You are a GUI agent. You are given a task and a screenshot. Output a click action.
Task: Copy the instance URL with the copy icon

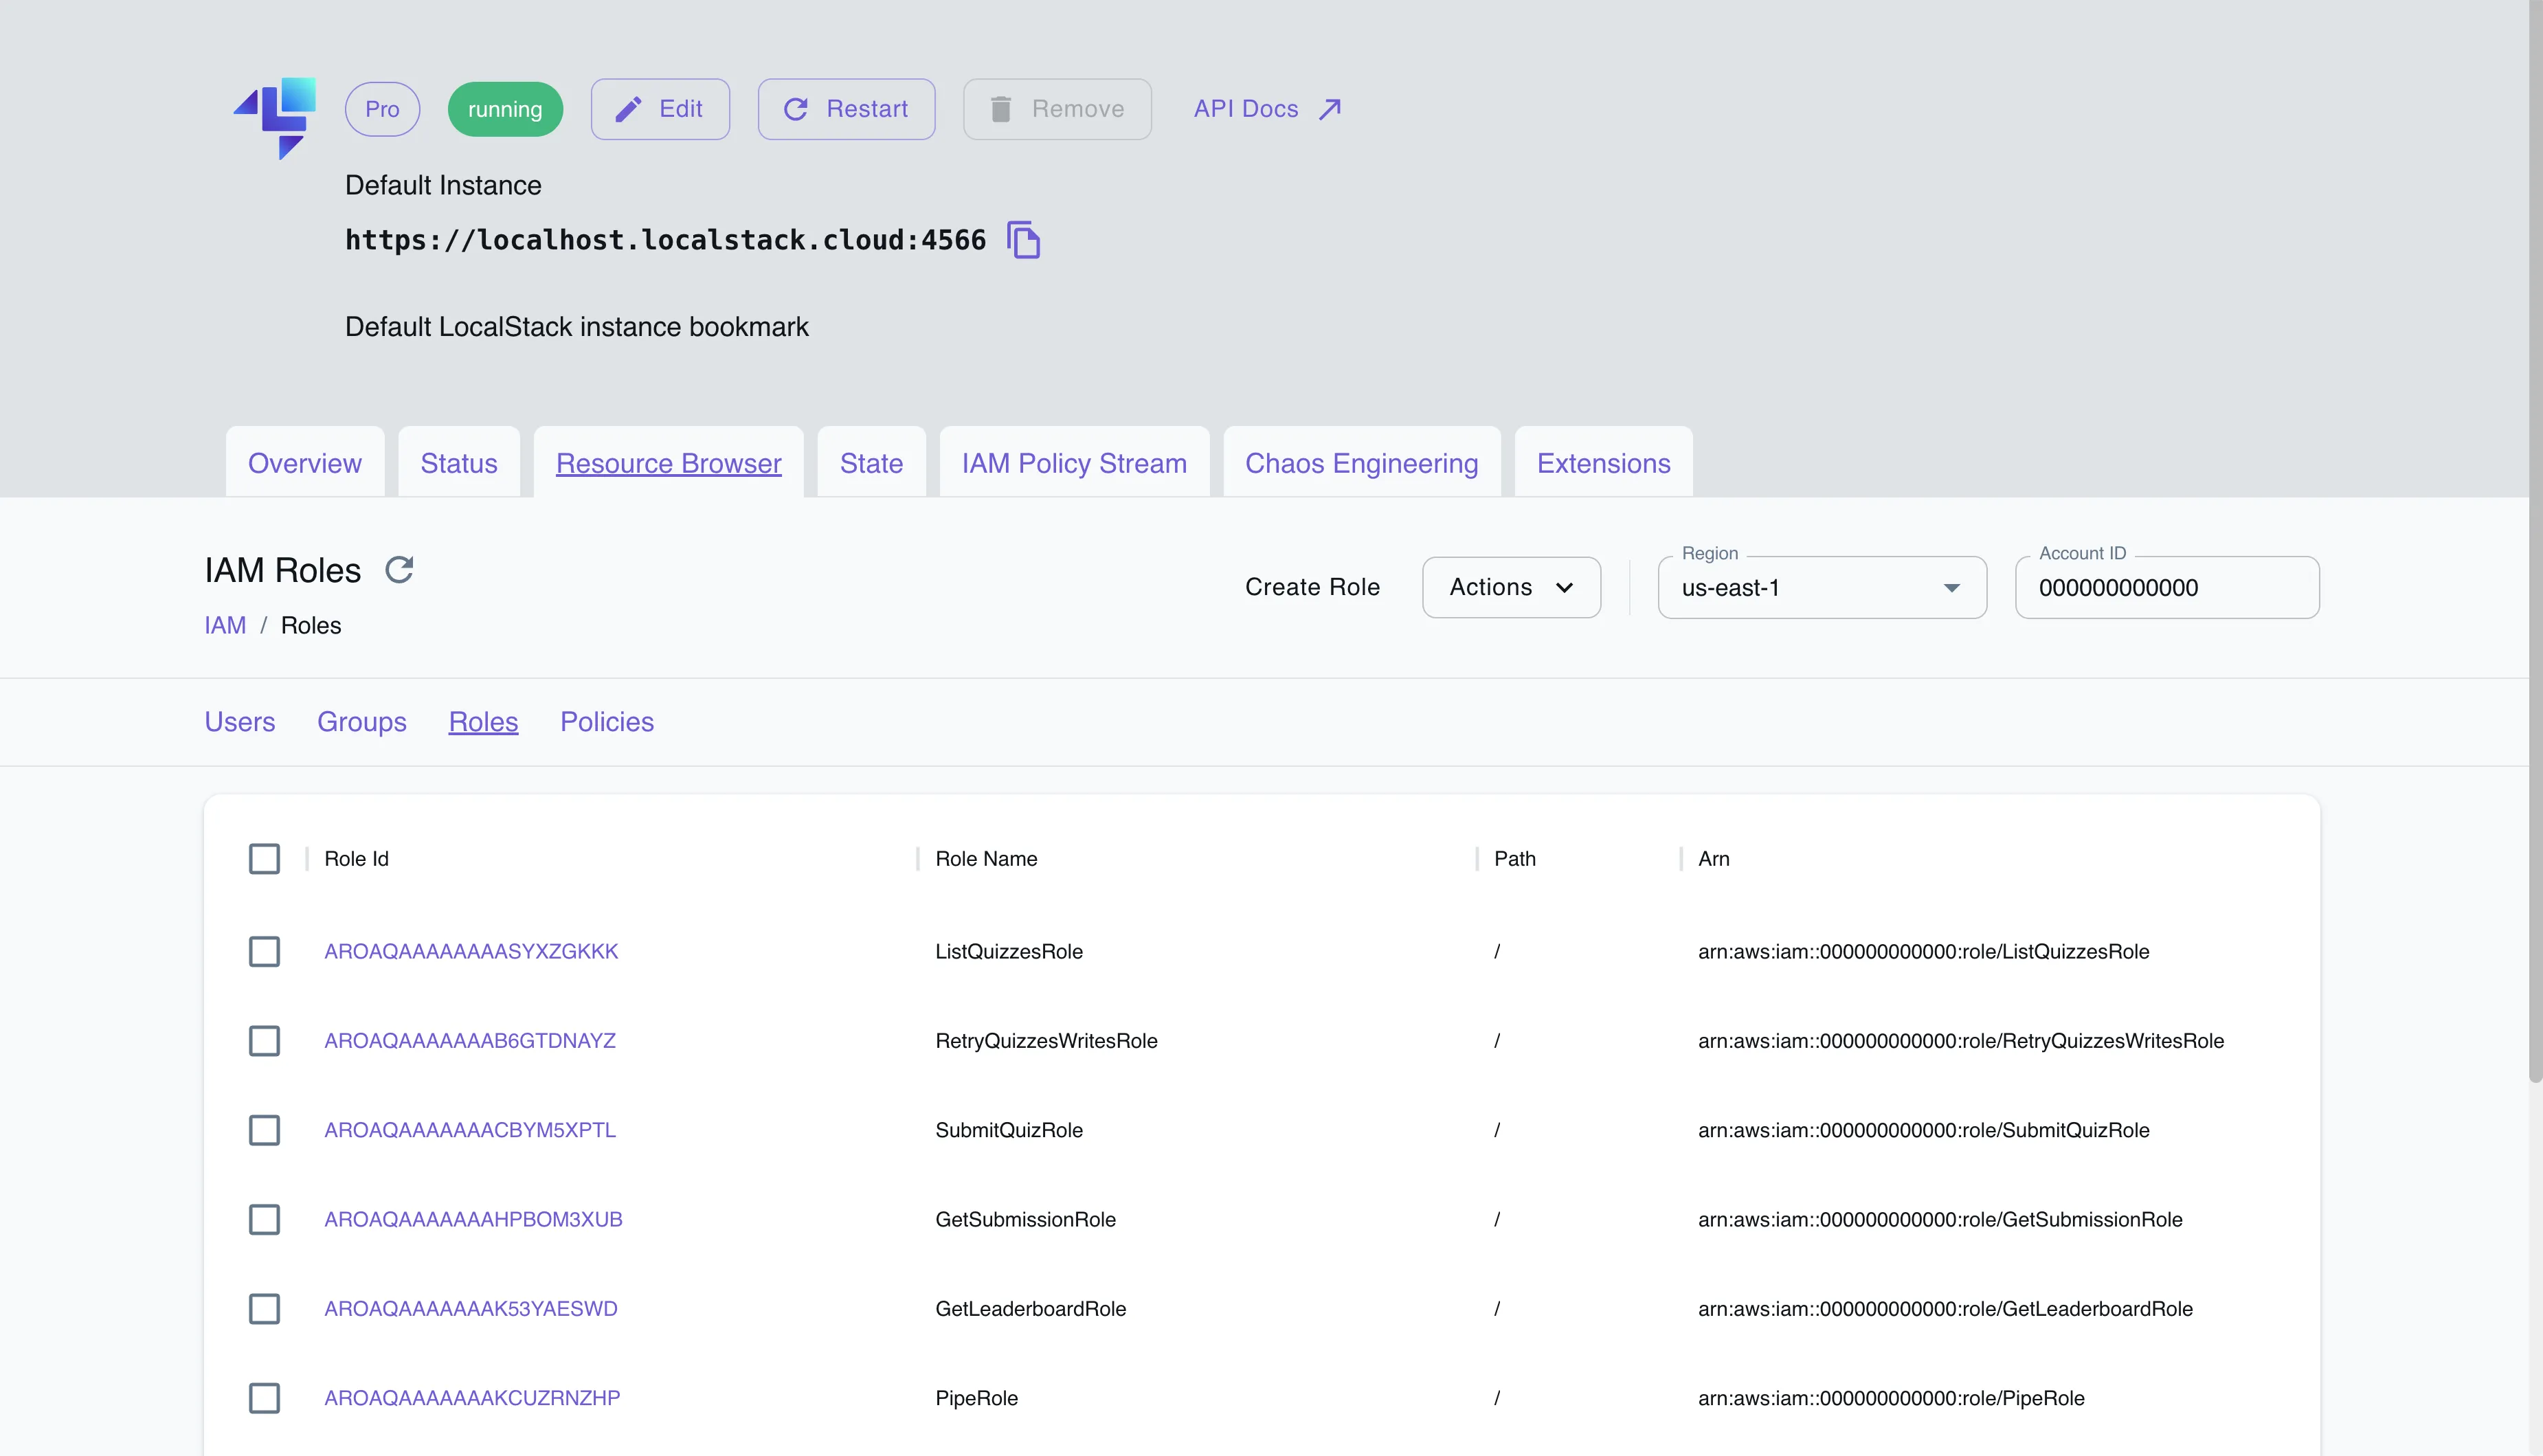[1024, 240]
